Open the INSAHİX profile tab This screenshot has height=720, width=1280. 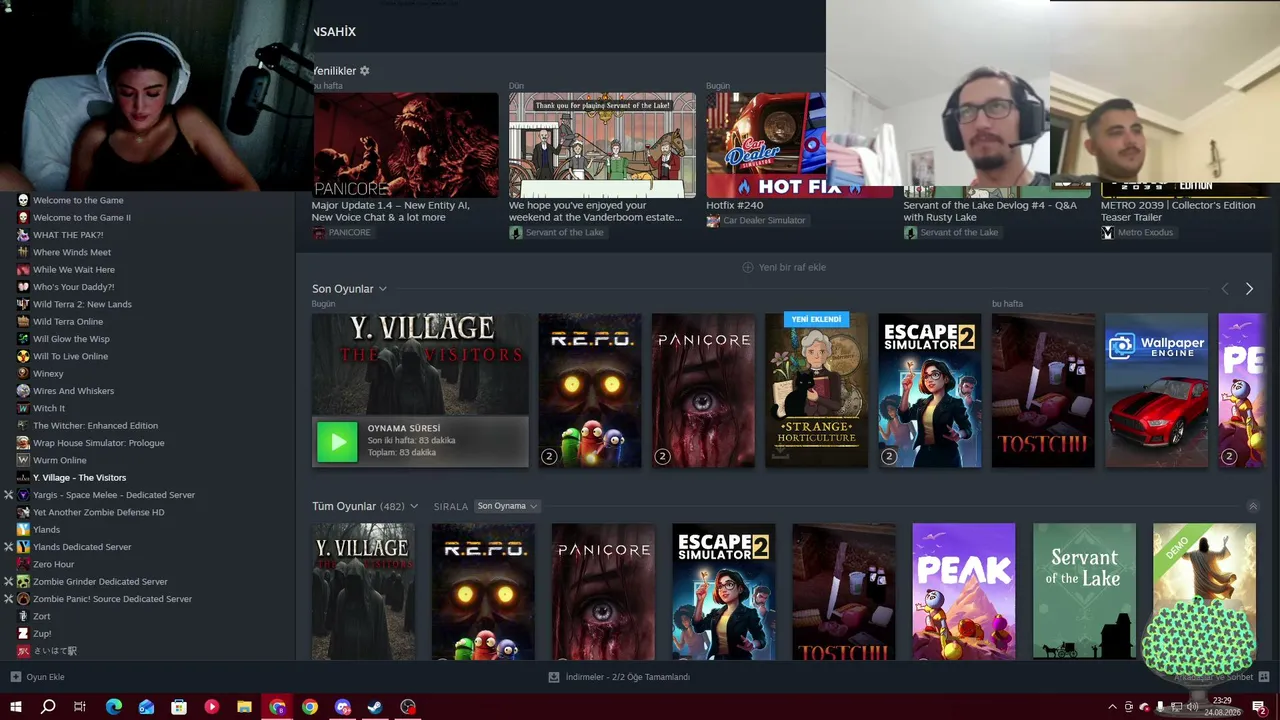[x=334, y=32]
